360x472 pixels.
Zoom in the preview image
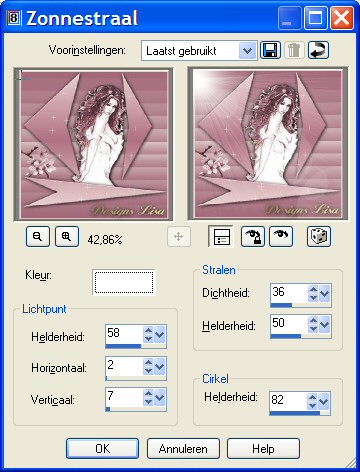pos(67,236)
